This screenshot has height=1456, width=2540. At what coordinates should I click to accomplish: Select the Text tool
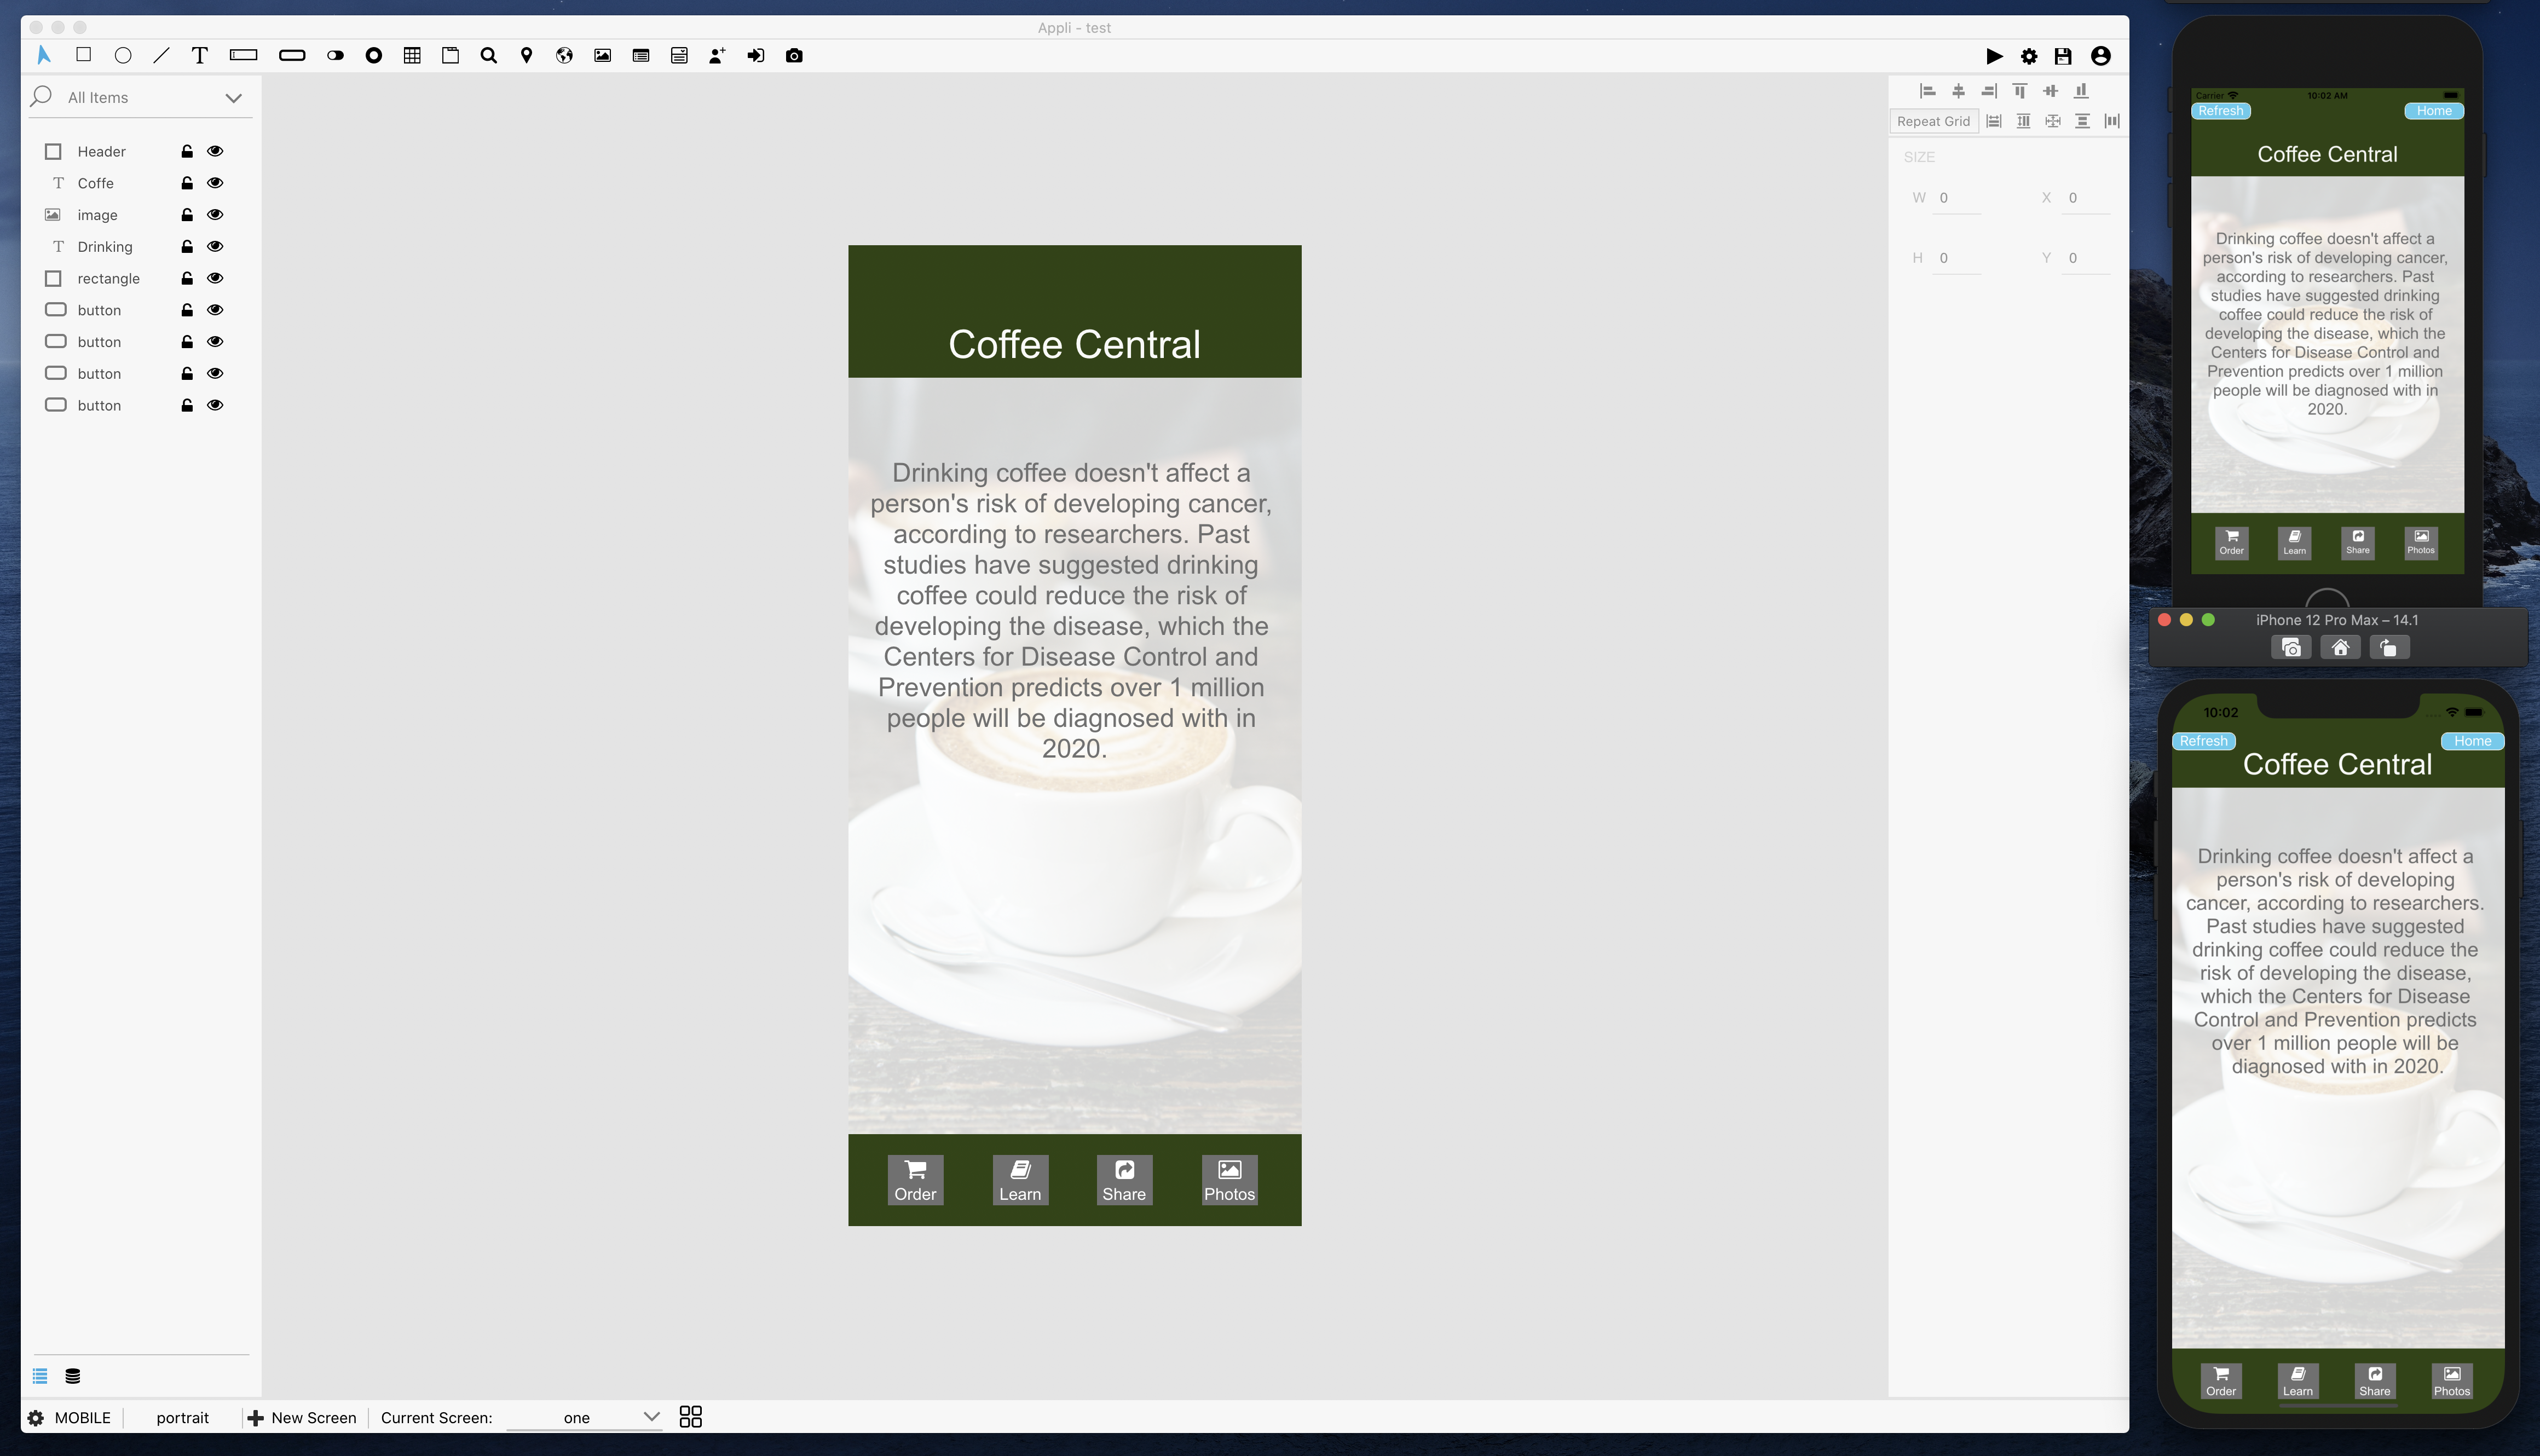(199, 55)
